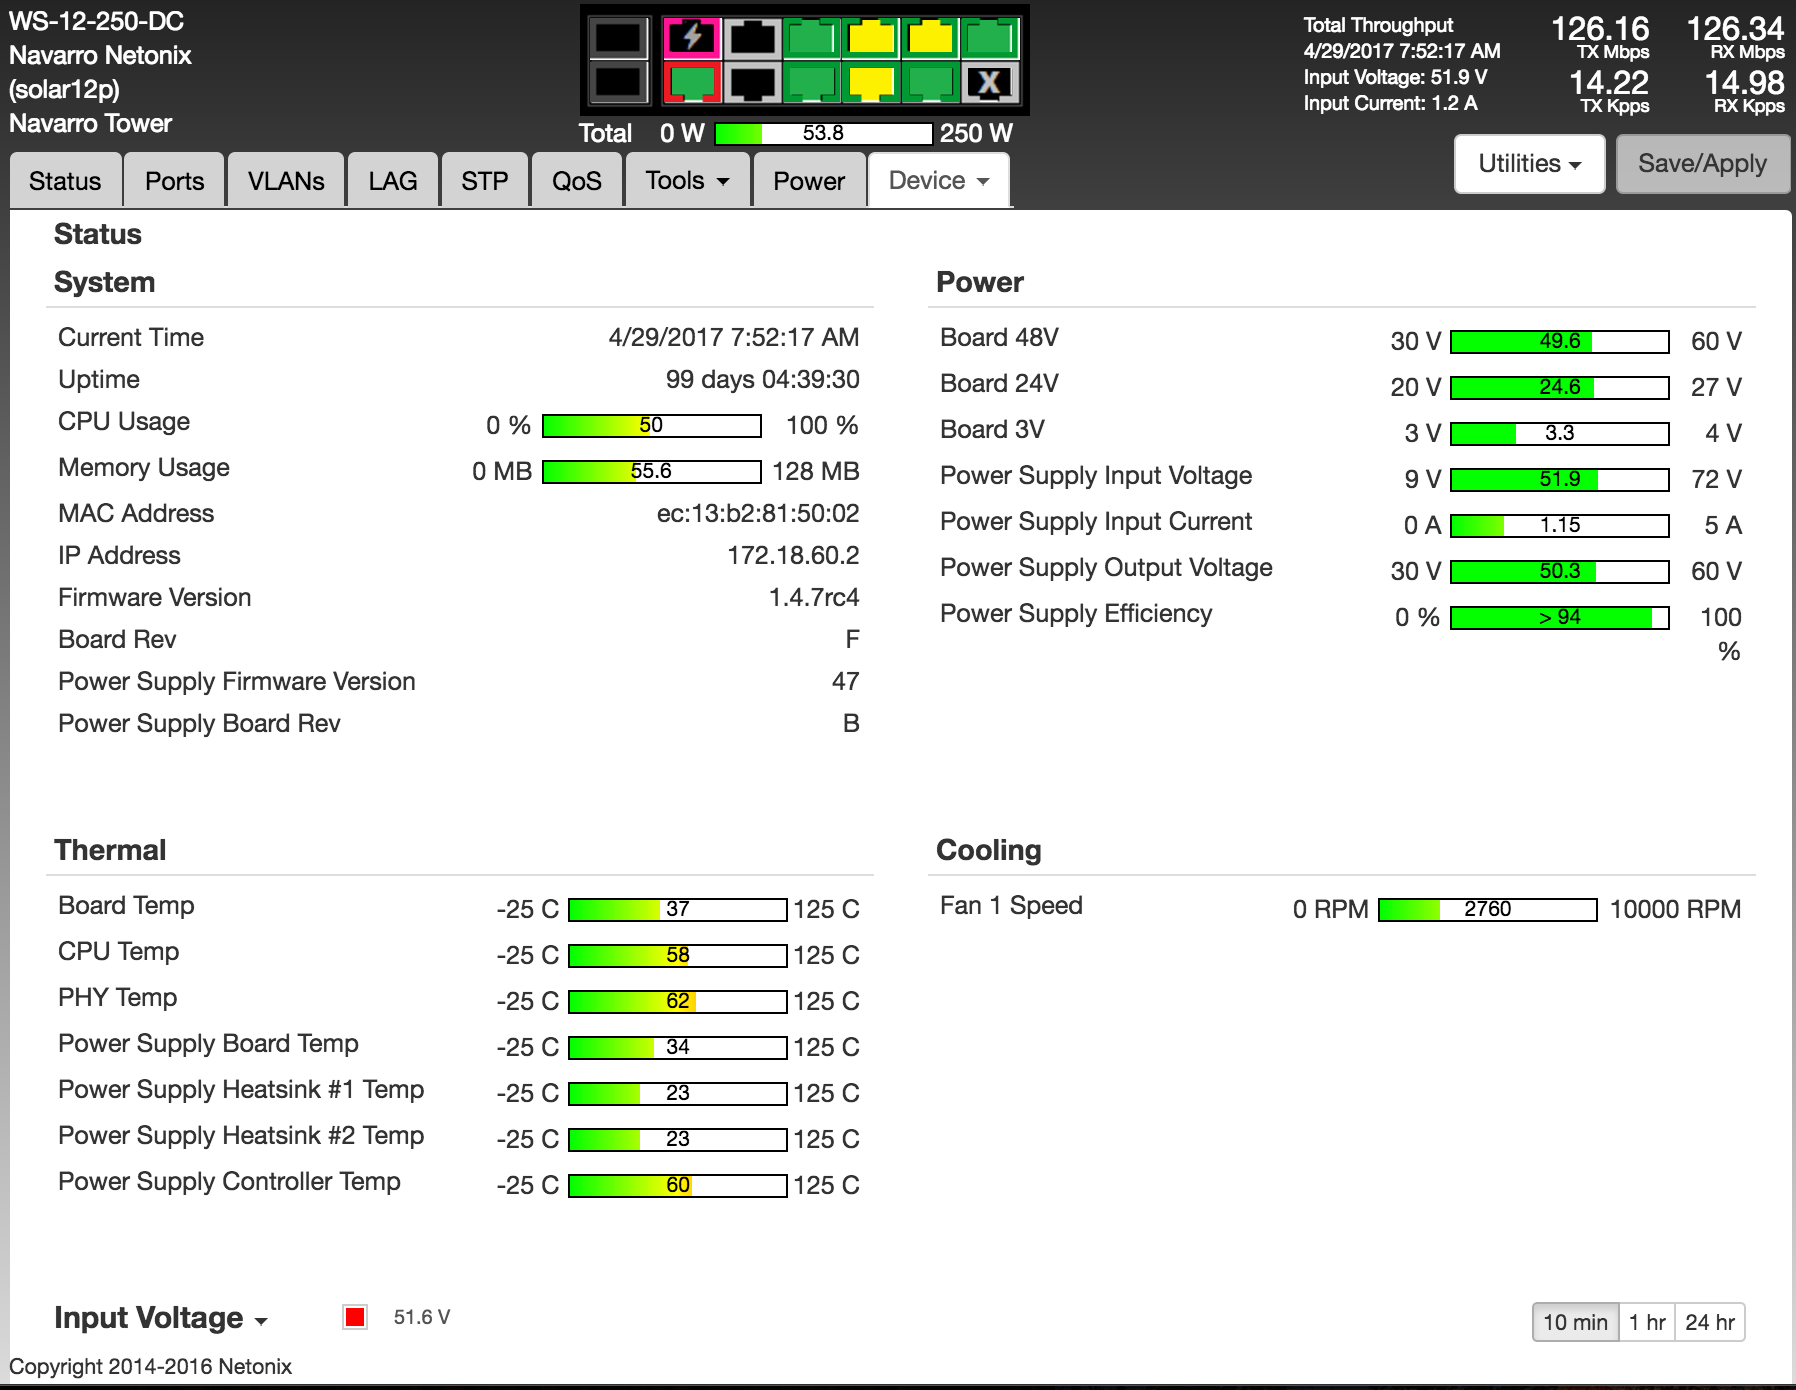Click the bottom-row yellow port icon
The height and width of the screenshot is (1390, 1796).
(x=870, y=83)
